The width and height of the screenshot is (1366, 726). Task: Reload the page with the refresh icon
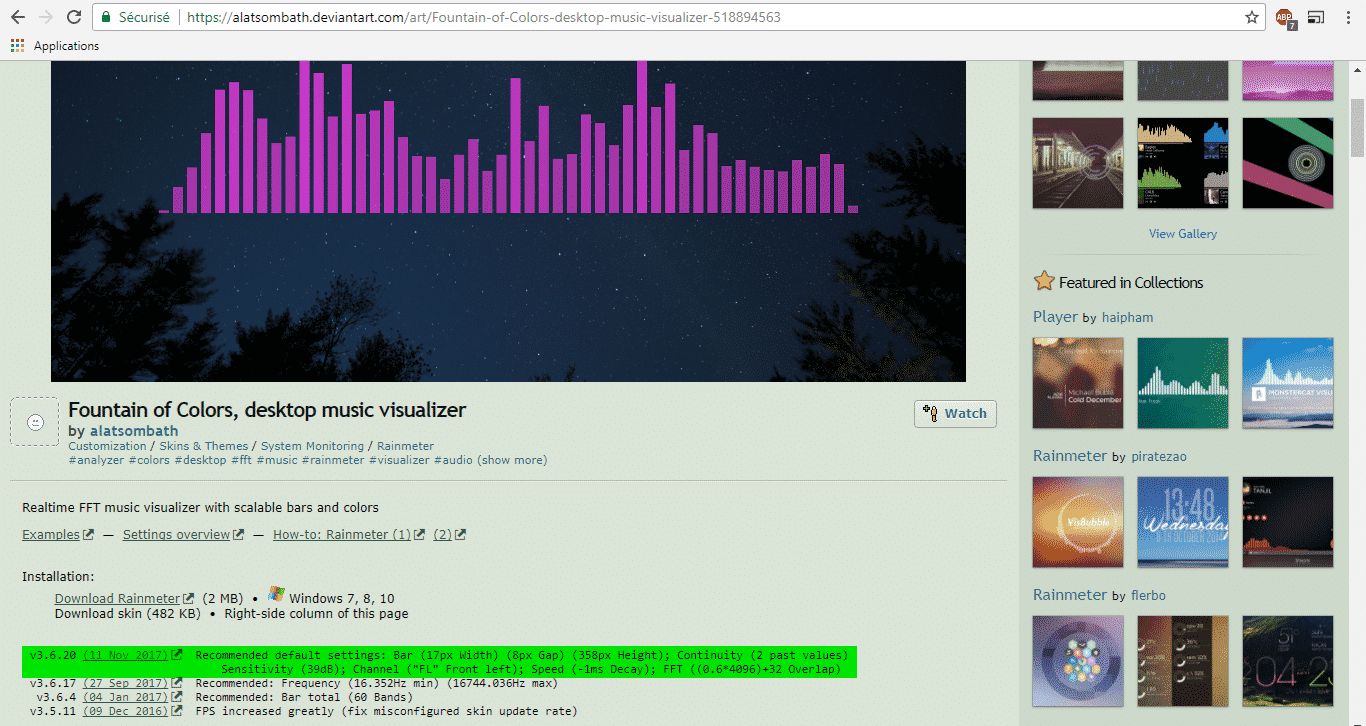[x=73, y=17]
